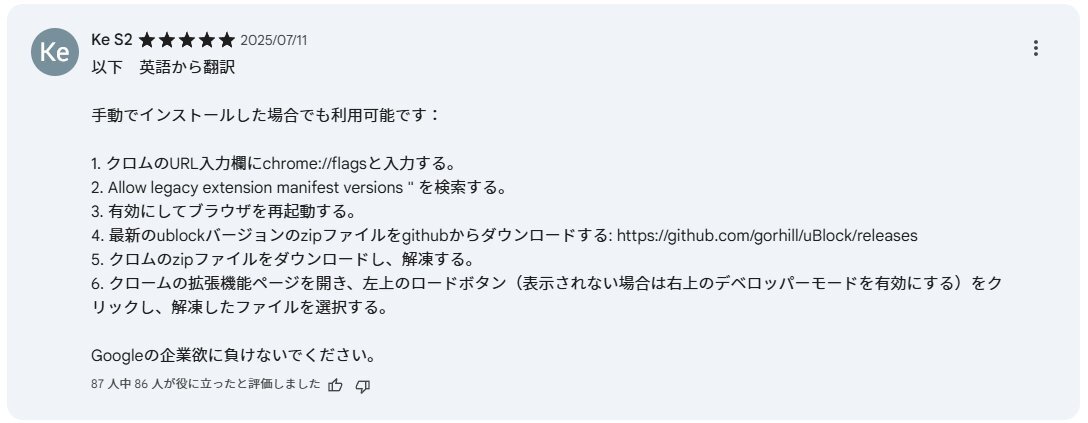Click the review date 2025/07/11
Screen dimensions: 1088x423
273,40
